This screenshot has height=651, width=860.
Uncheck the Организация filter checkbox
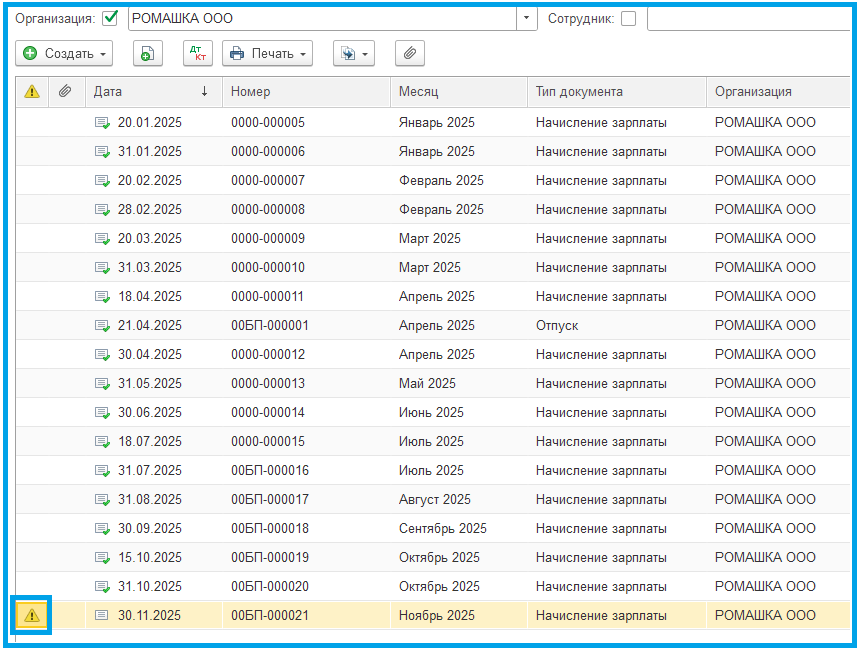(111, 19)
